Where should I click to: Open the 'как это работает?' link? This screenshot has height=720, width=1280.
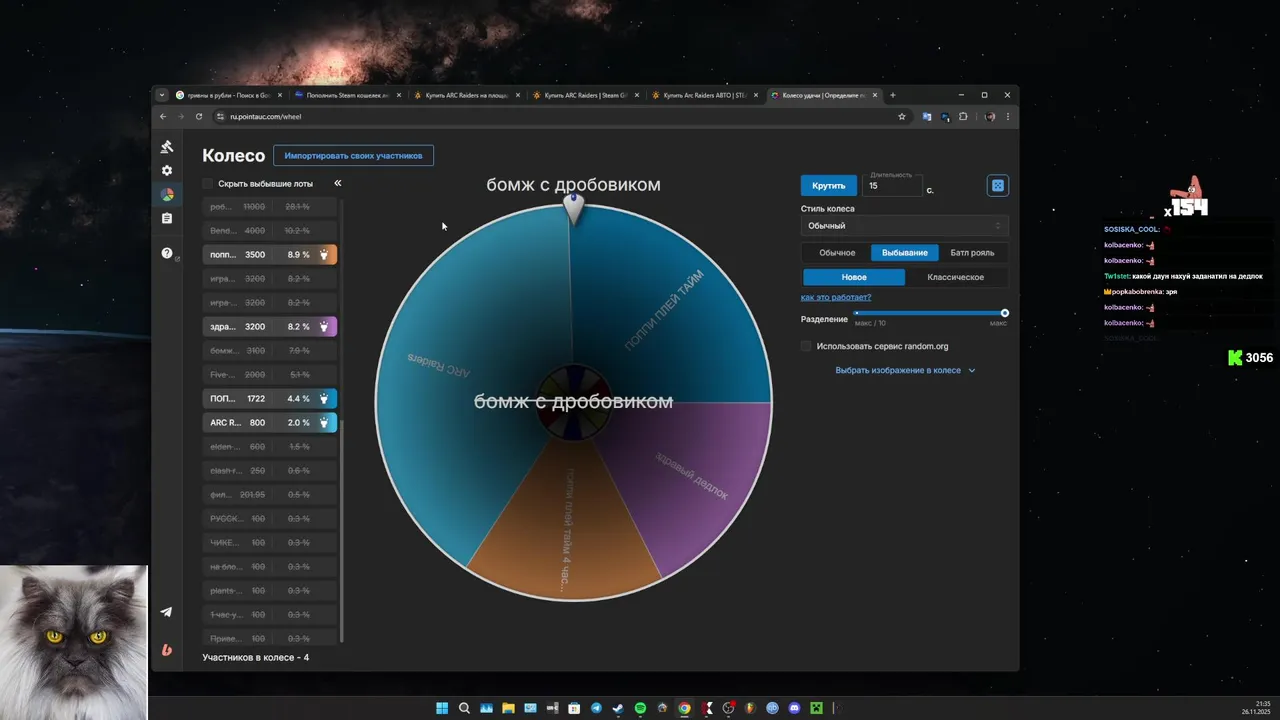836,297
